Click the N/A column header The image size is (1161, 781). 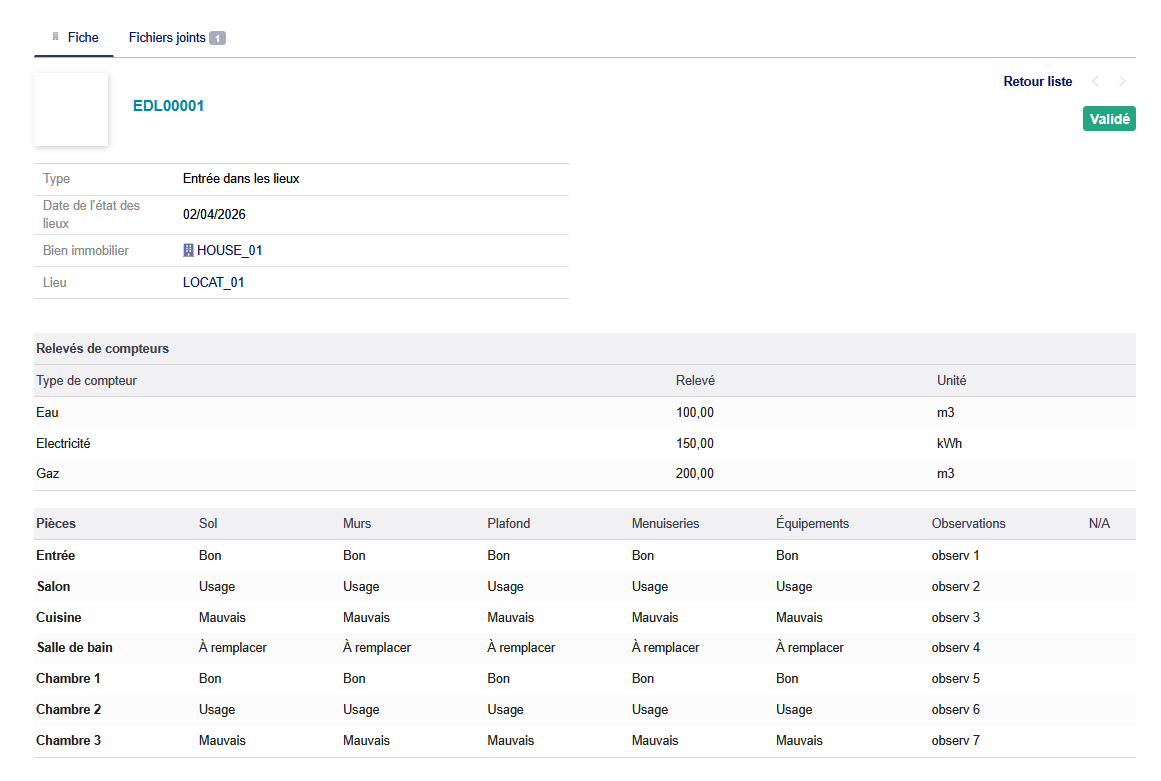tap(1099, 524)
